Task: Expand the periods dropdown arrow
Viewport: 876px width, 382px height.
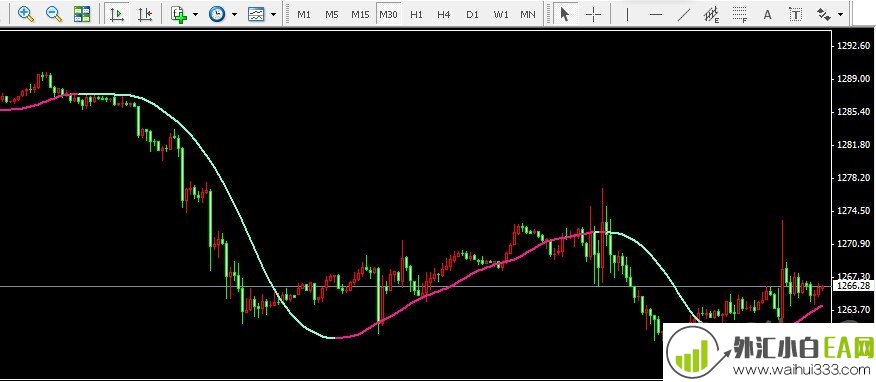Action: pyautogui.click(x=234, y=15)
